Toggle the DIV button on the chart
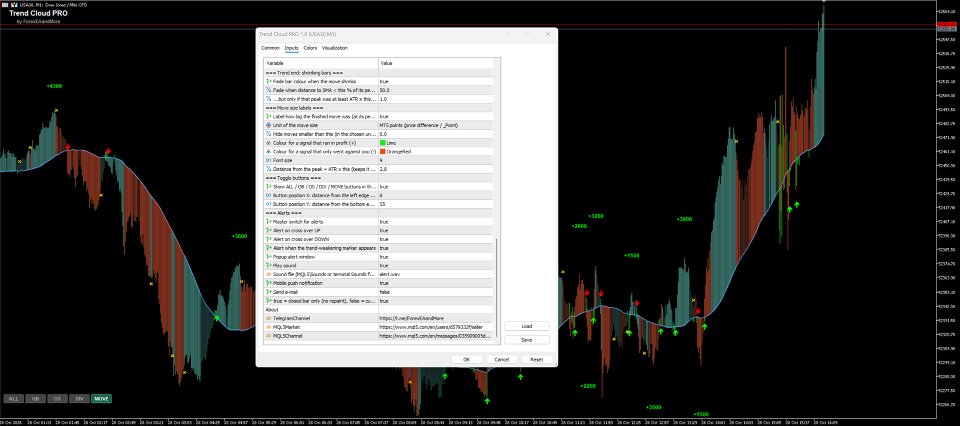Viewport: 960px width, 426px height. pos(80,399)
